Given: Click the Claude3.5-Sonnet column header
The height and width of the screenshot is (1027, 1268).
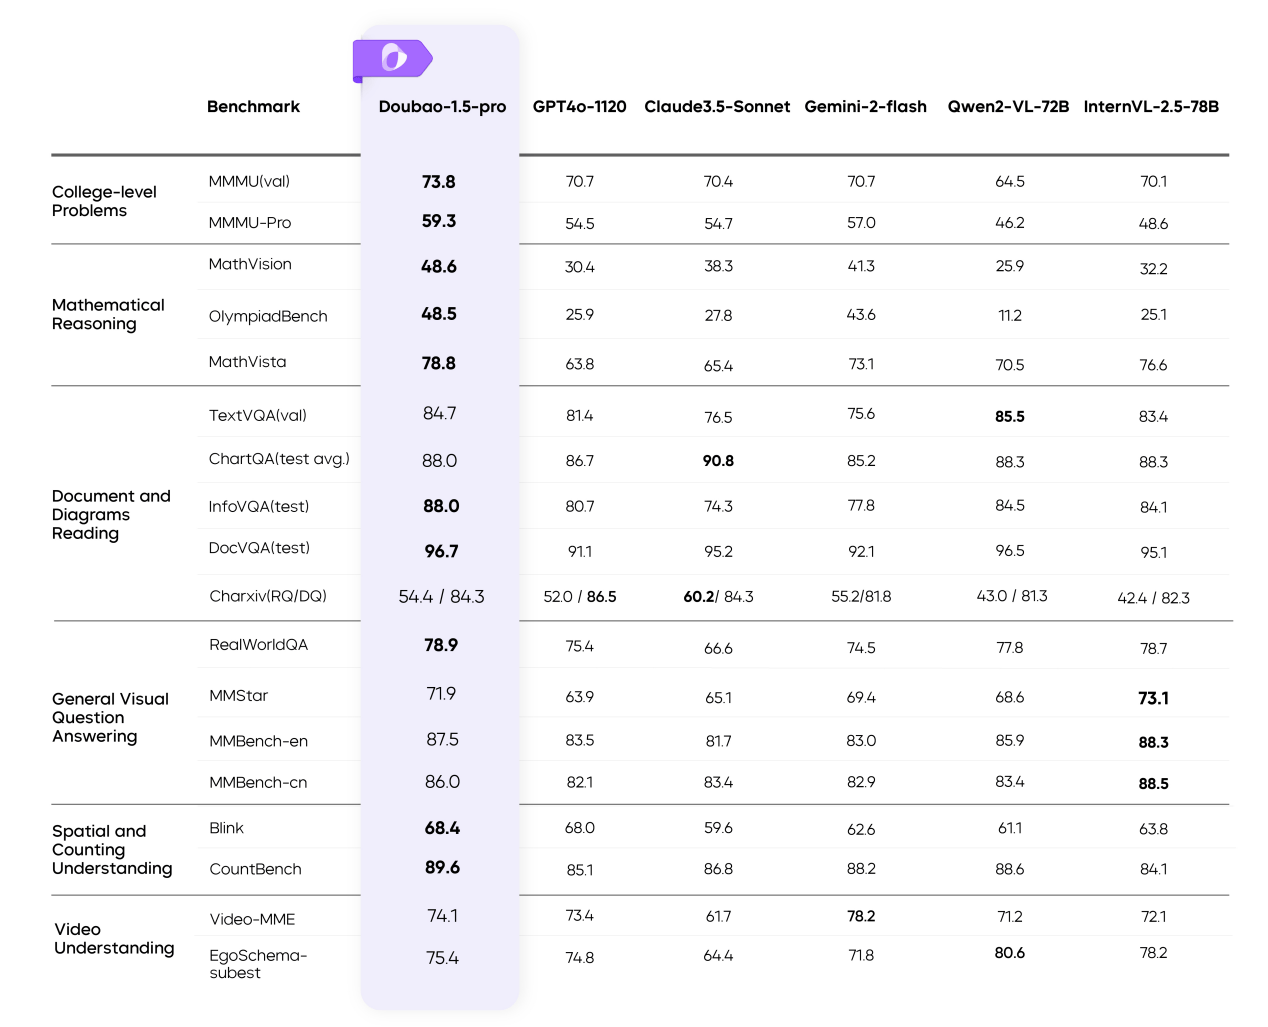Looking at the screenshot, I should click(x=717, y=107).
